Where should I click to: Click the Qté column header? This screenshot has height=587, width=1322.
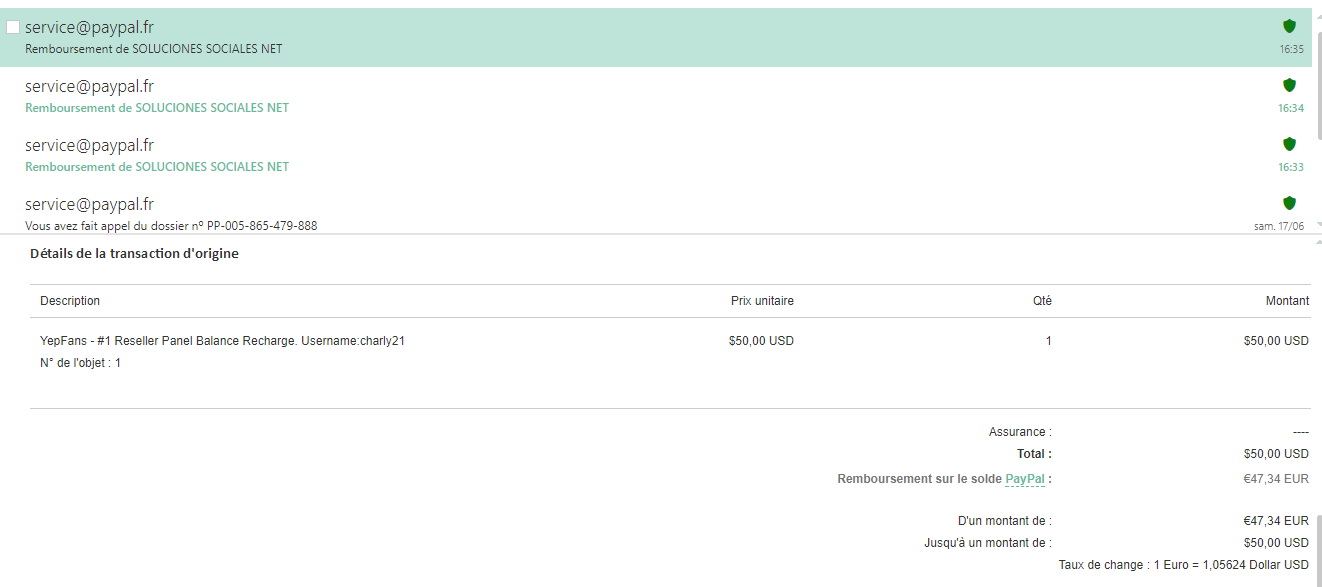click(x=1042, y=301)
